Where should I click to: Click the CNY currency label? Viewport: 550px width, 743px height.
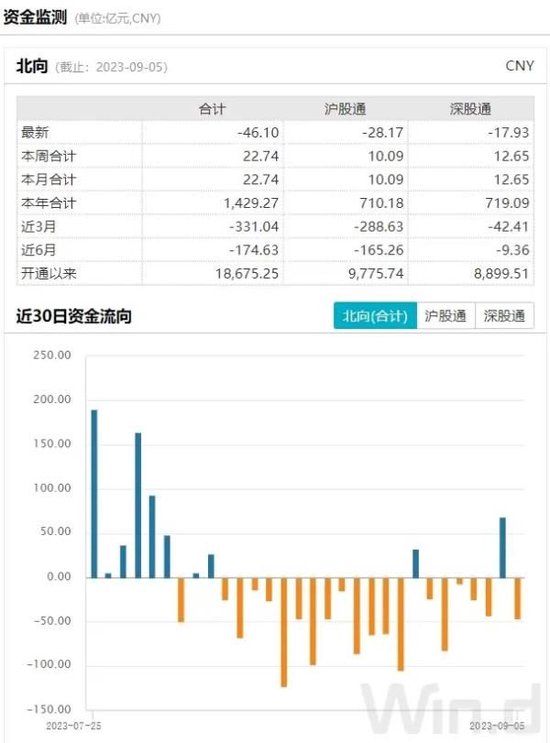(520, 65)
